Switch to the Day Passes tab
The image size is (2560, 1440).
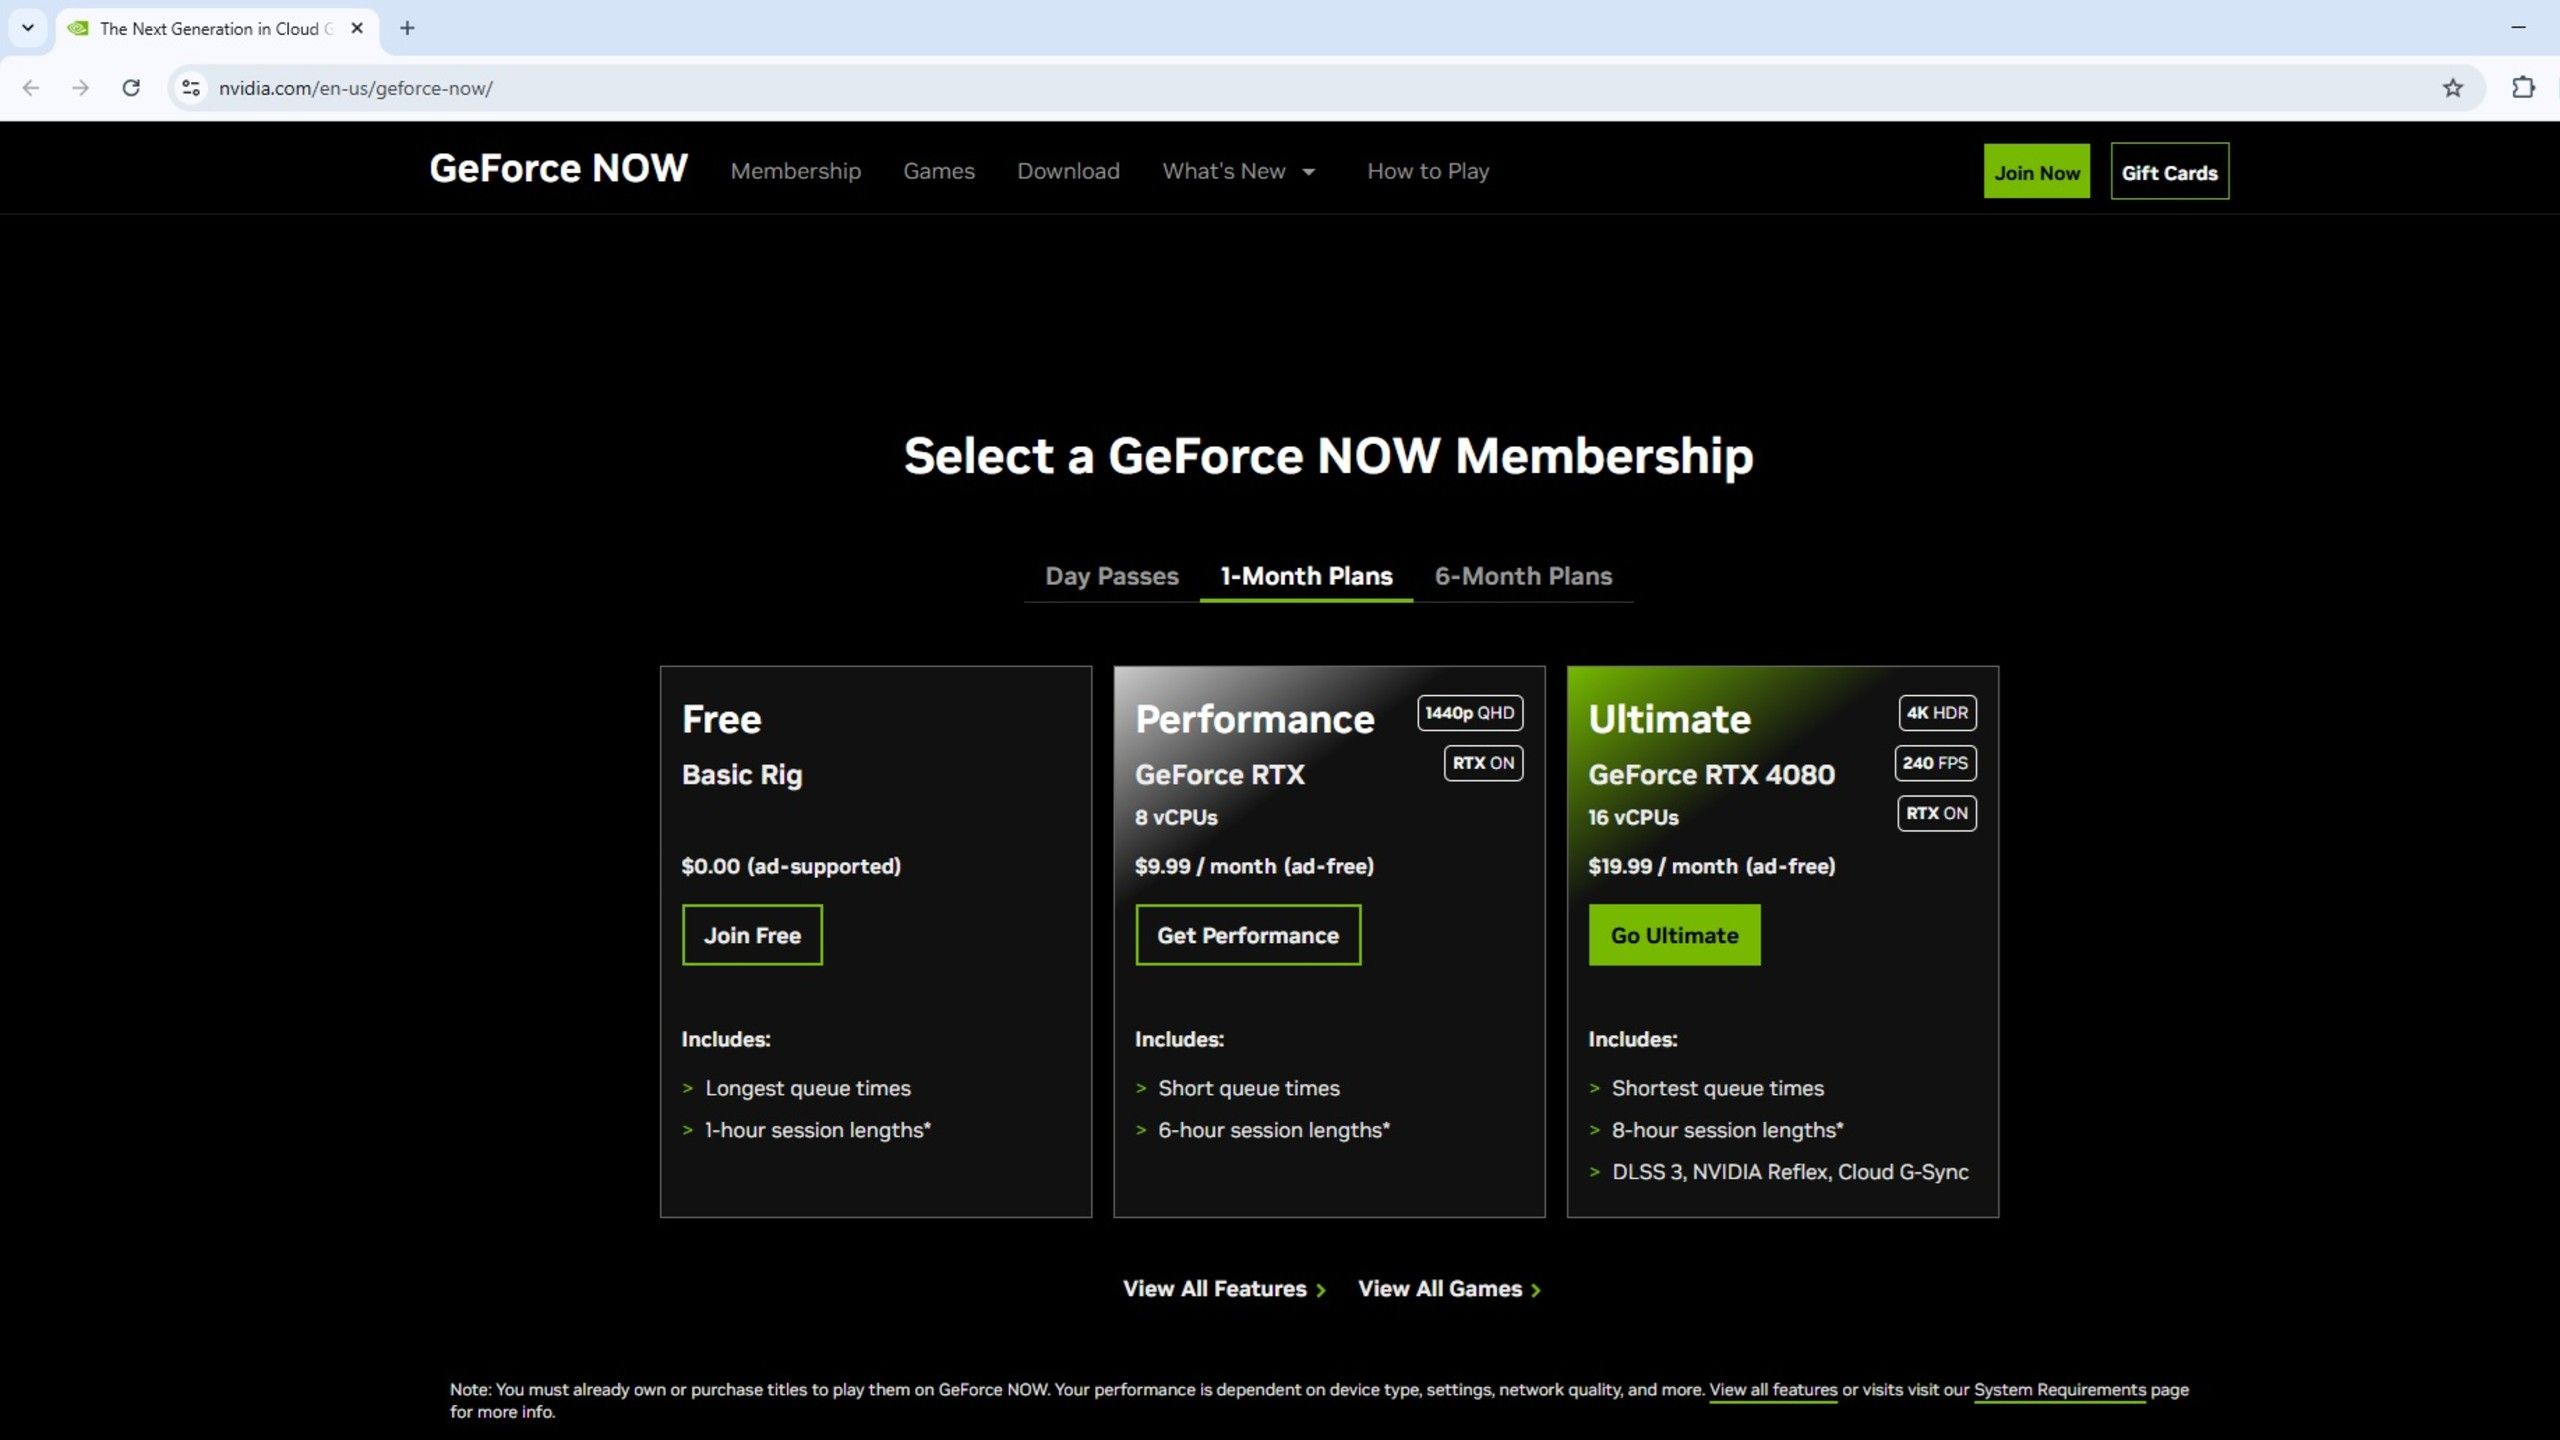(x=1112, y=576)
